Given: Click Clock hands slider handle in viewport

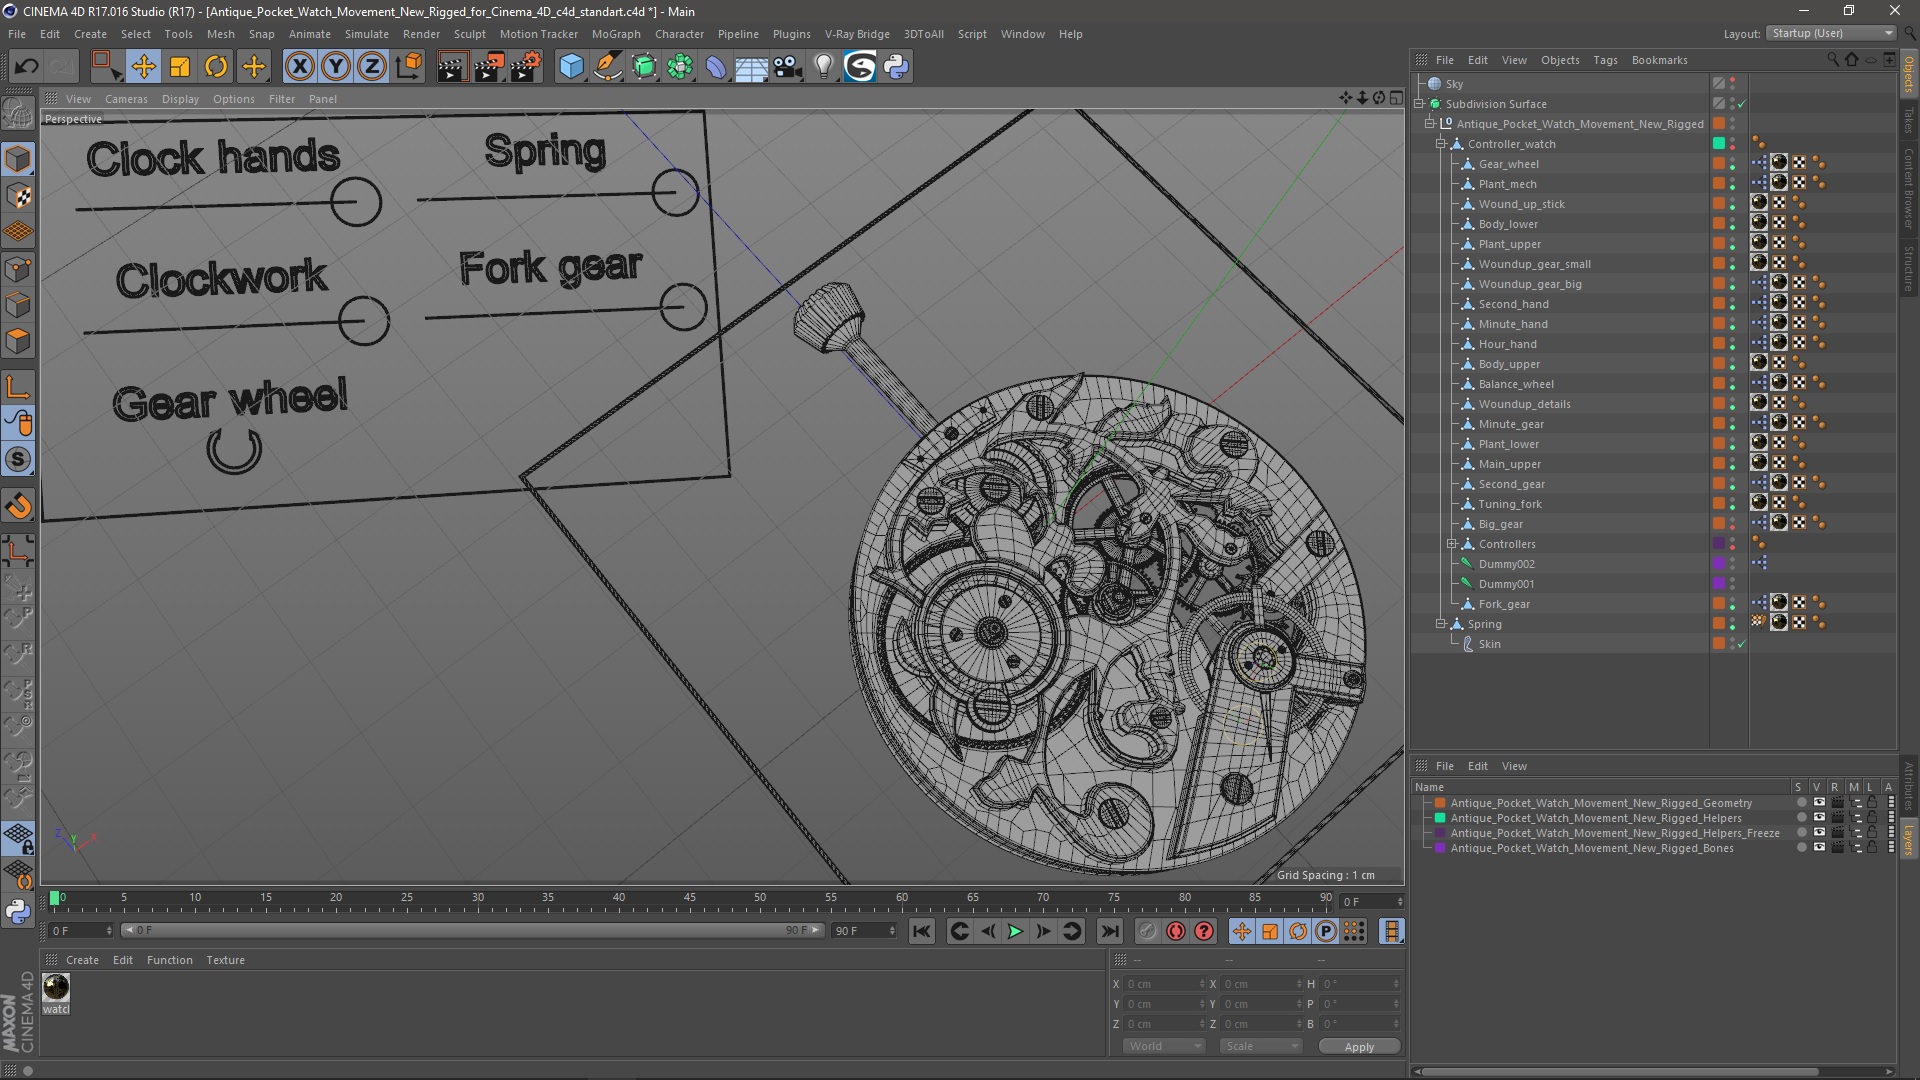Looking at the screenshot, I should coord(356,202).
